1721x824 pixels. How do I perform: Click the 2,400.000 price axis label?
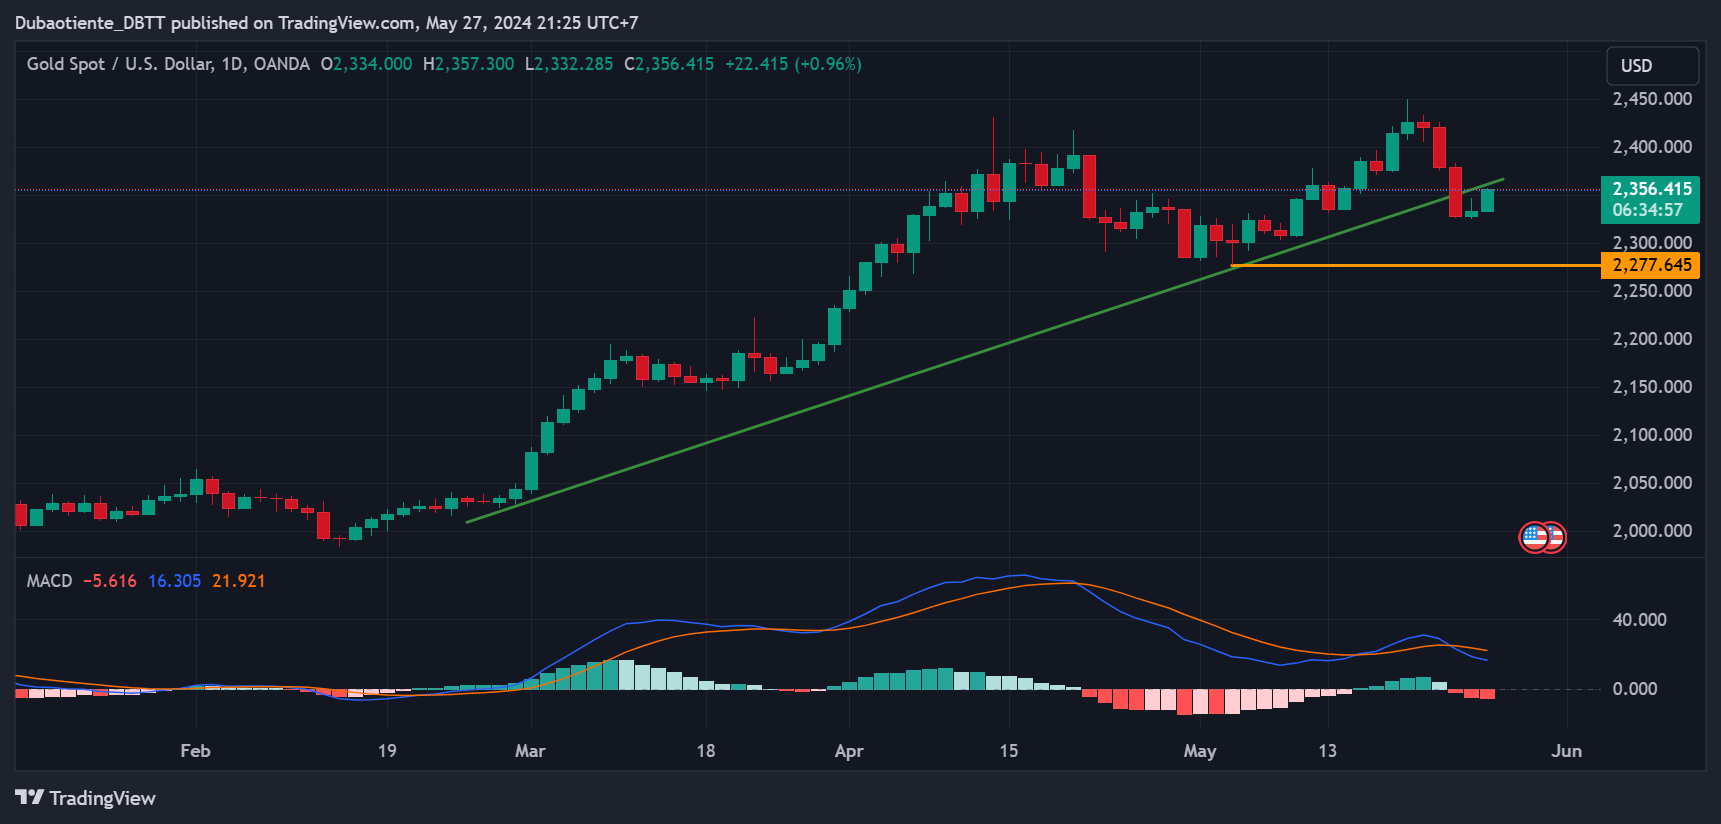coord(1652,147)
